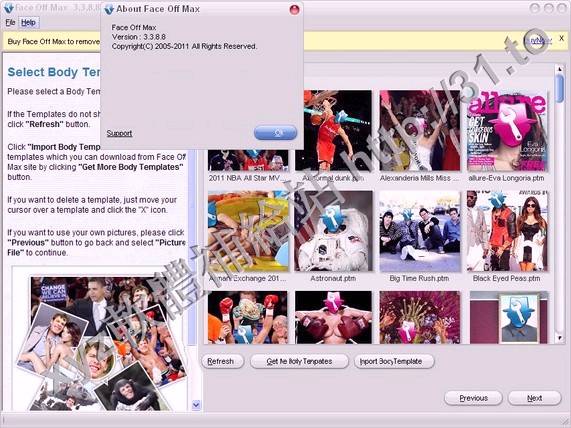Image resolution: width=571 pixels, height=428 pixels.
Task: Open the Support link
Action: tap(119, 133)
